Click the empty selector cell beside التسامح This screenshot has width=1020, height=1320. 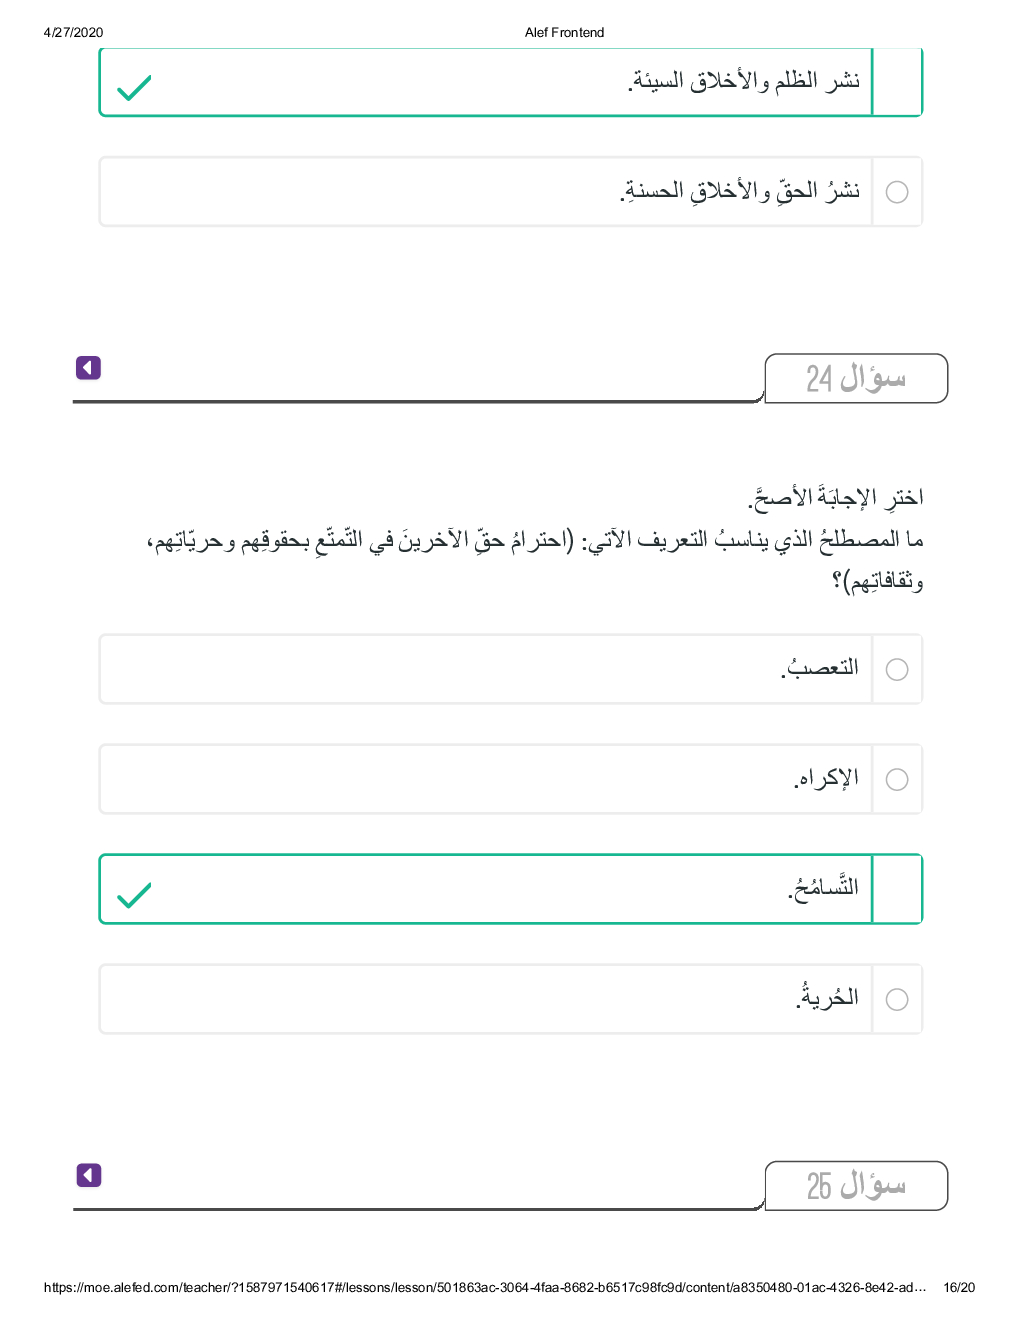click(x=897, y=889)
